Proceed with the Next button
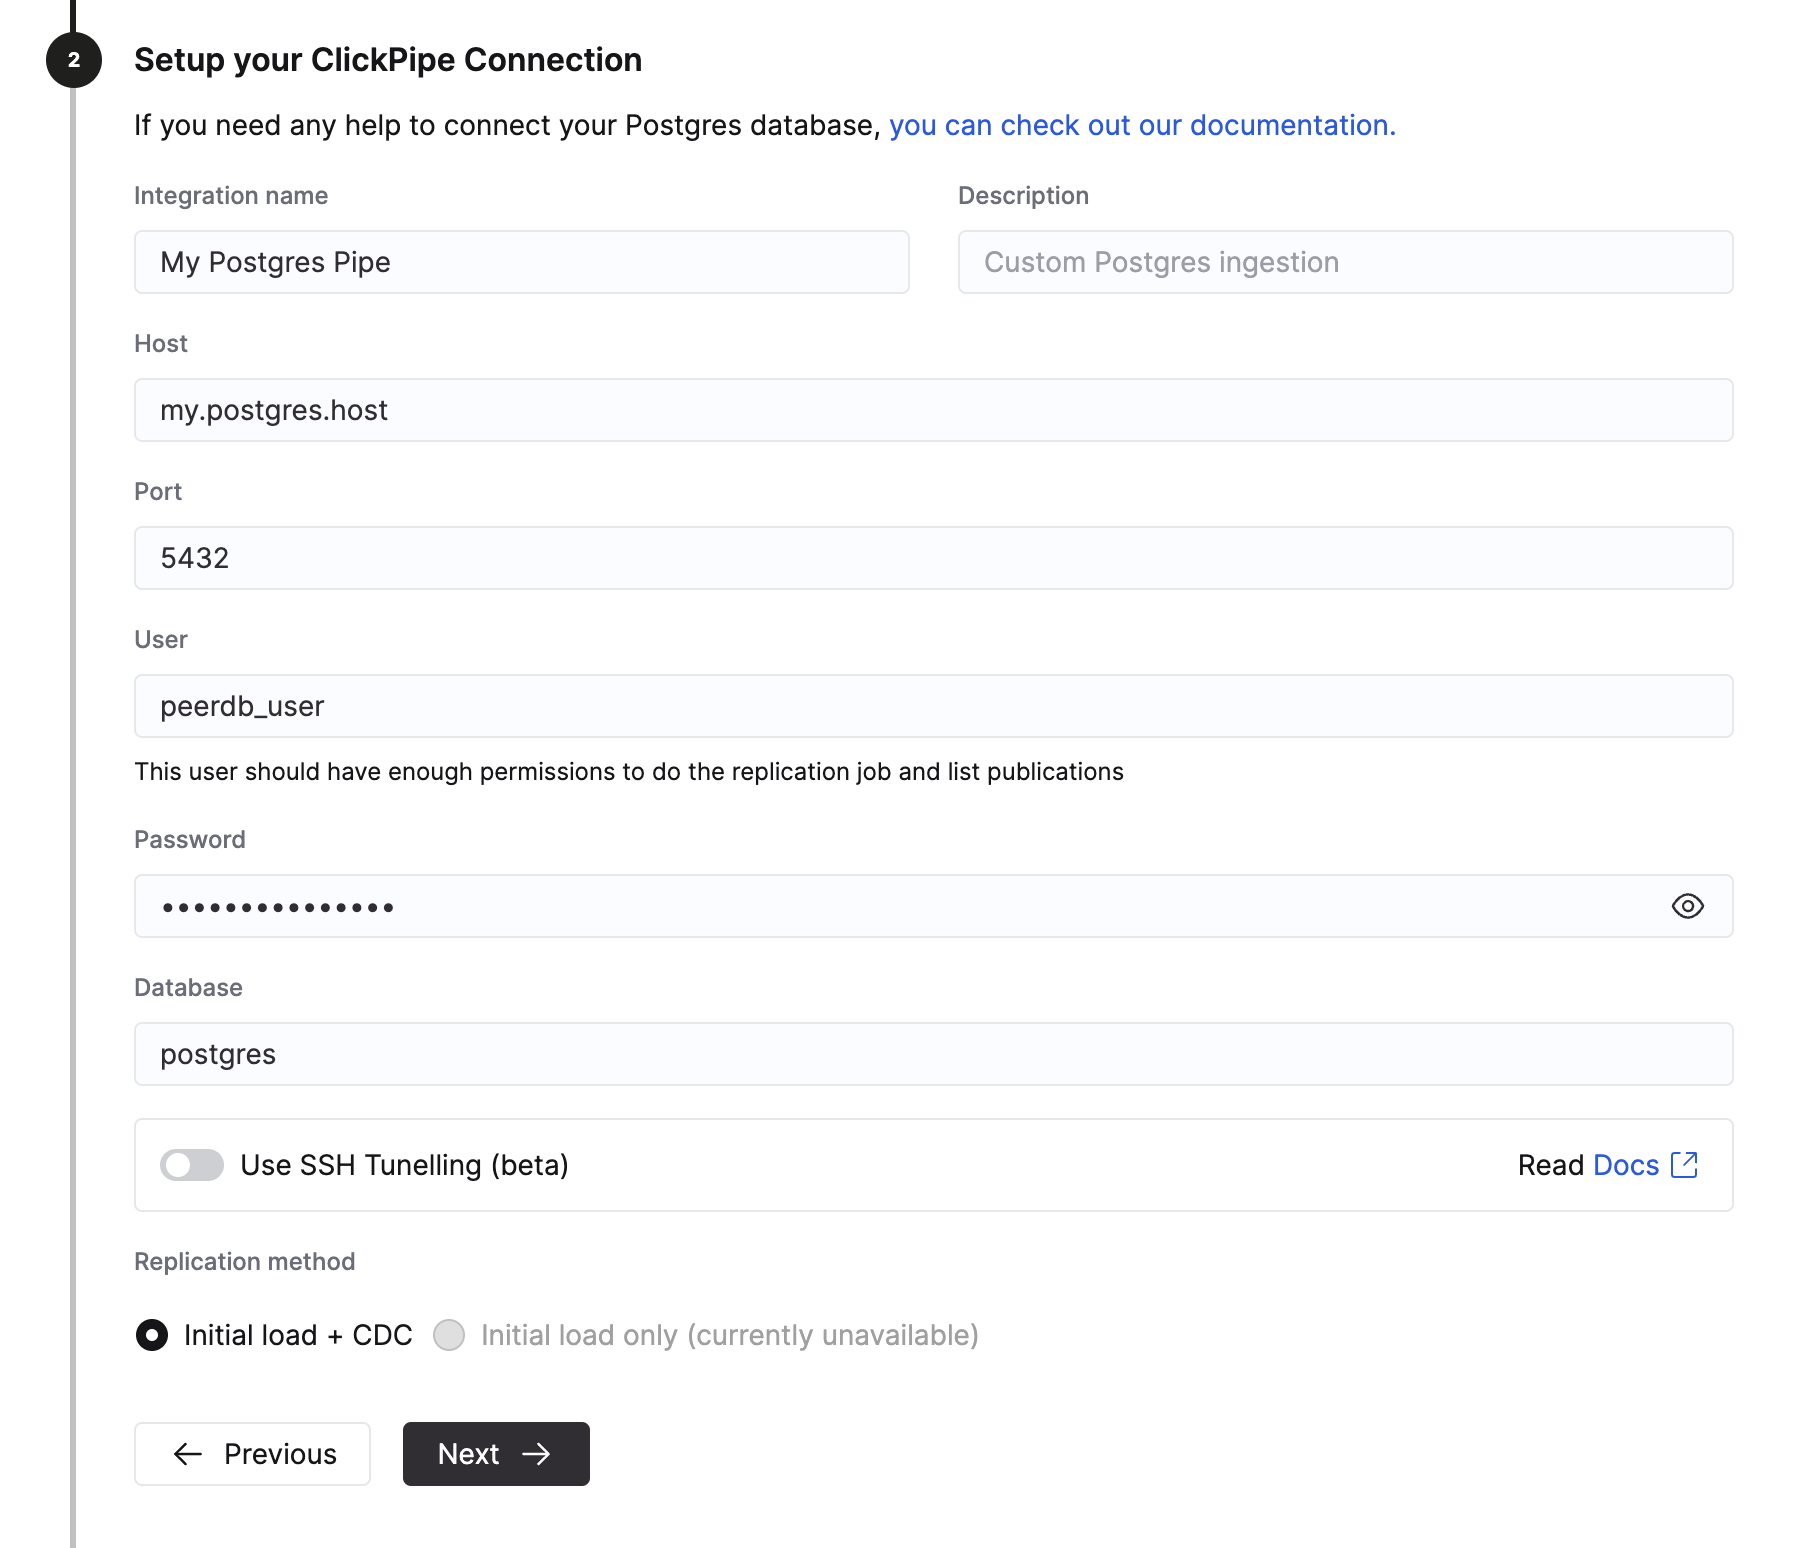The width and height of the screenshot is (1810, 1548). point(496,1454)
